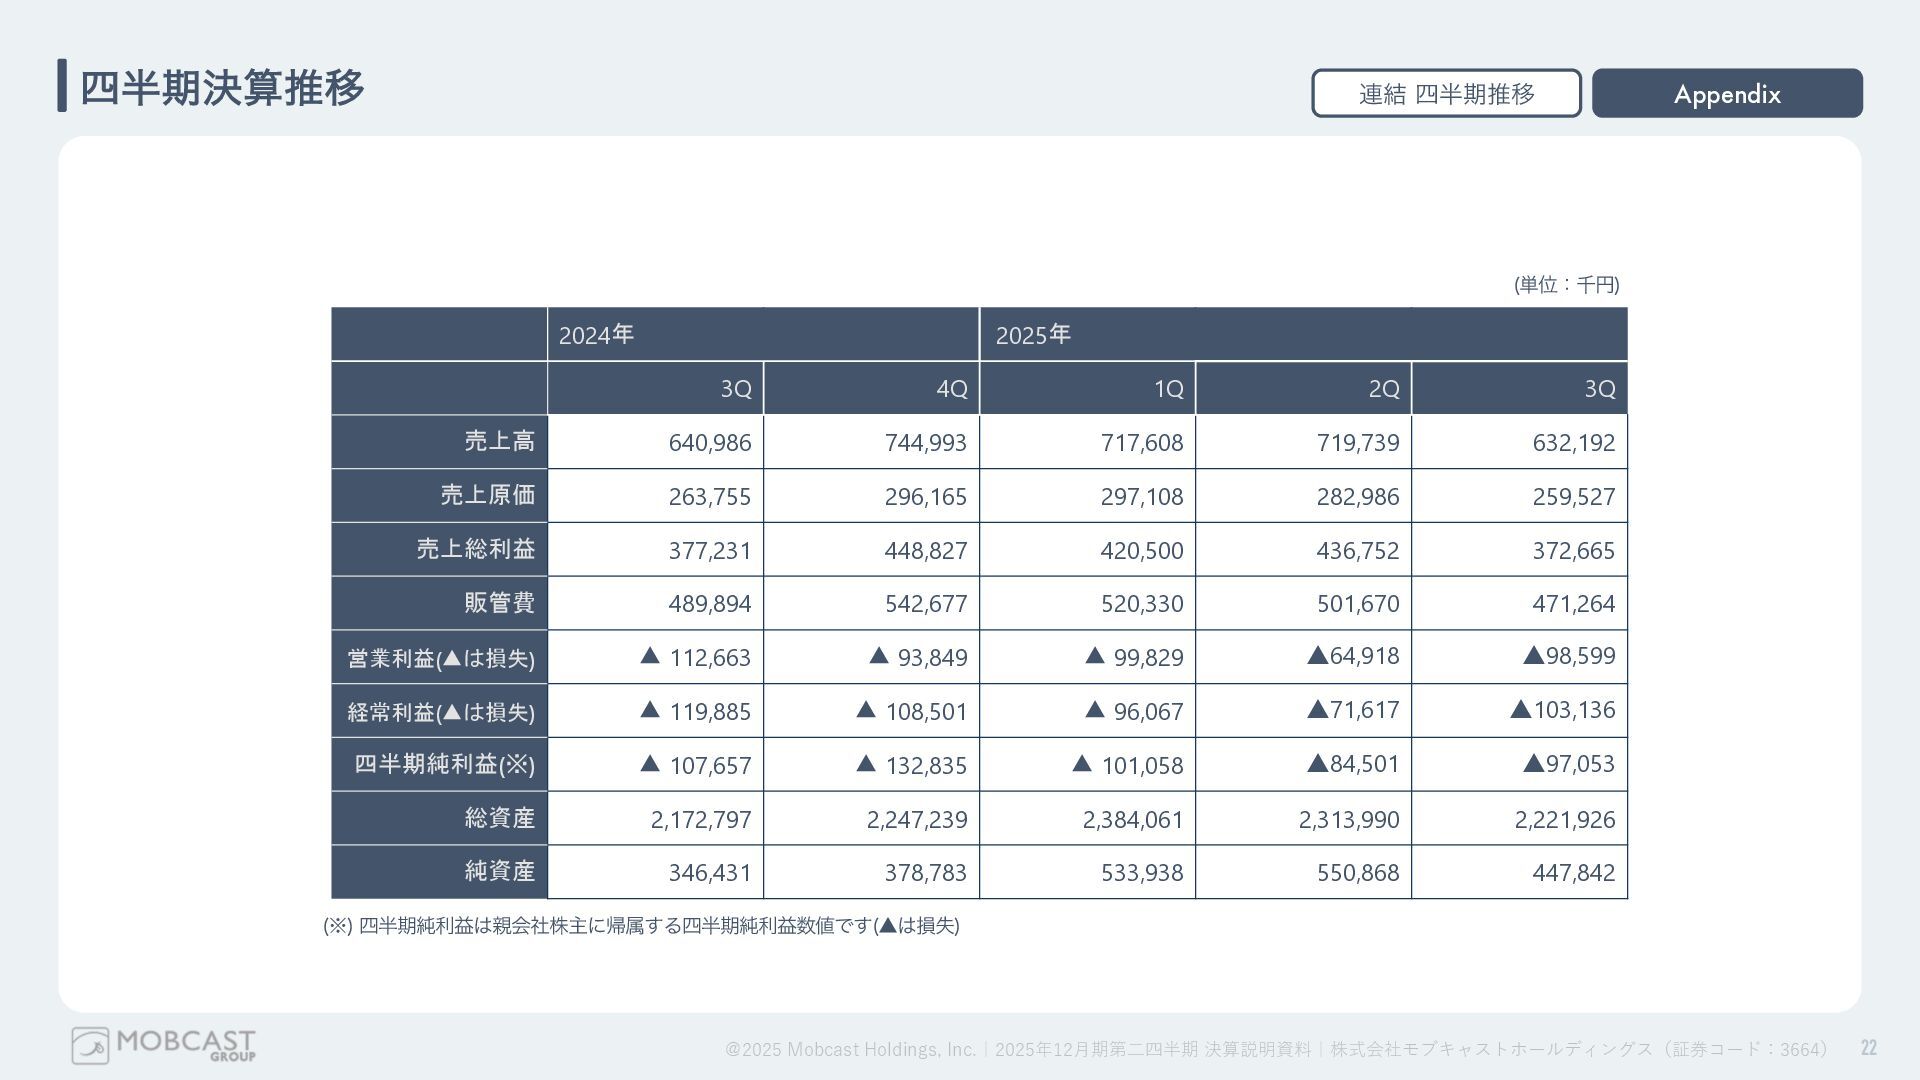Select the 連結 四半期推移 tab box
The image size is (1920, 1080).
(x=1446, y=94)
